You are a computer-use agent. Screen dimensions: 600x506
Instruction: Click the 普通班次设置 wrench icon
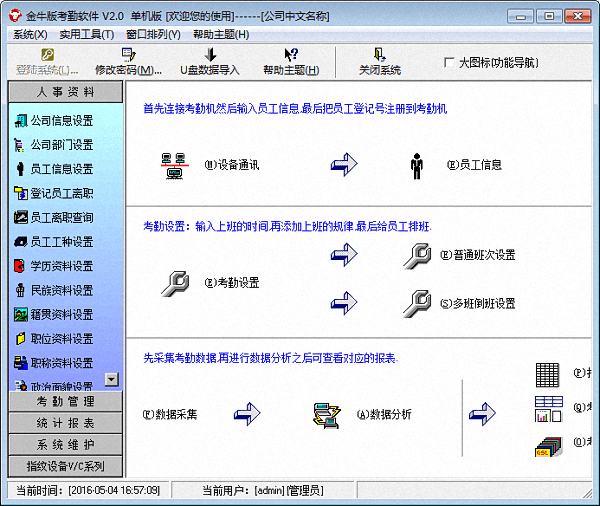pos(417,255)
